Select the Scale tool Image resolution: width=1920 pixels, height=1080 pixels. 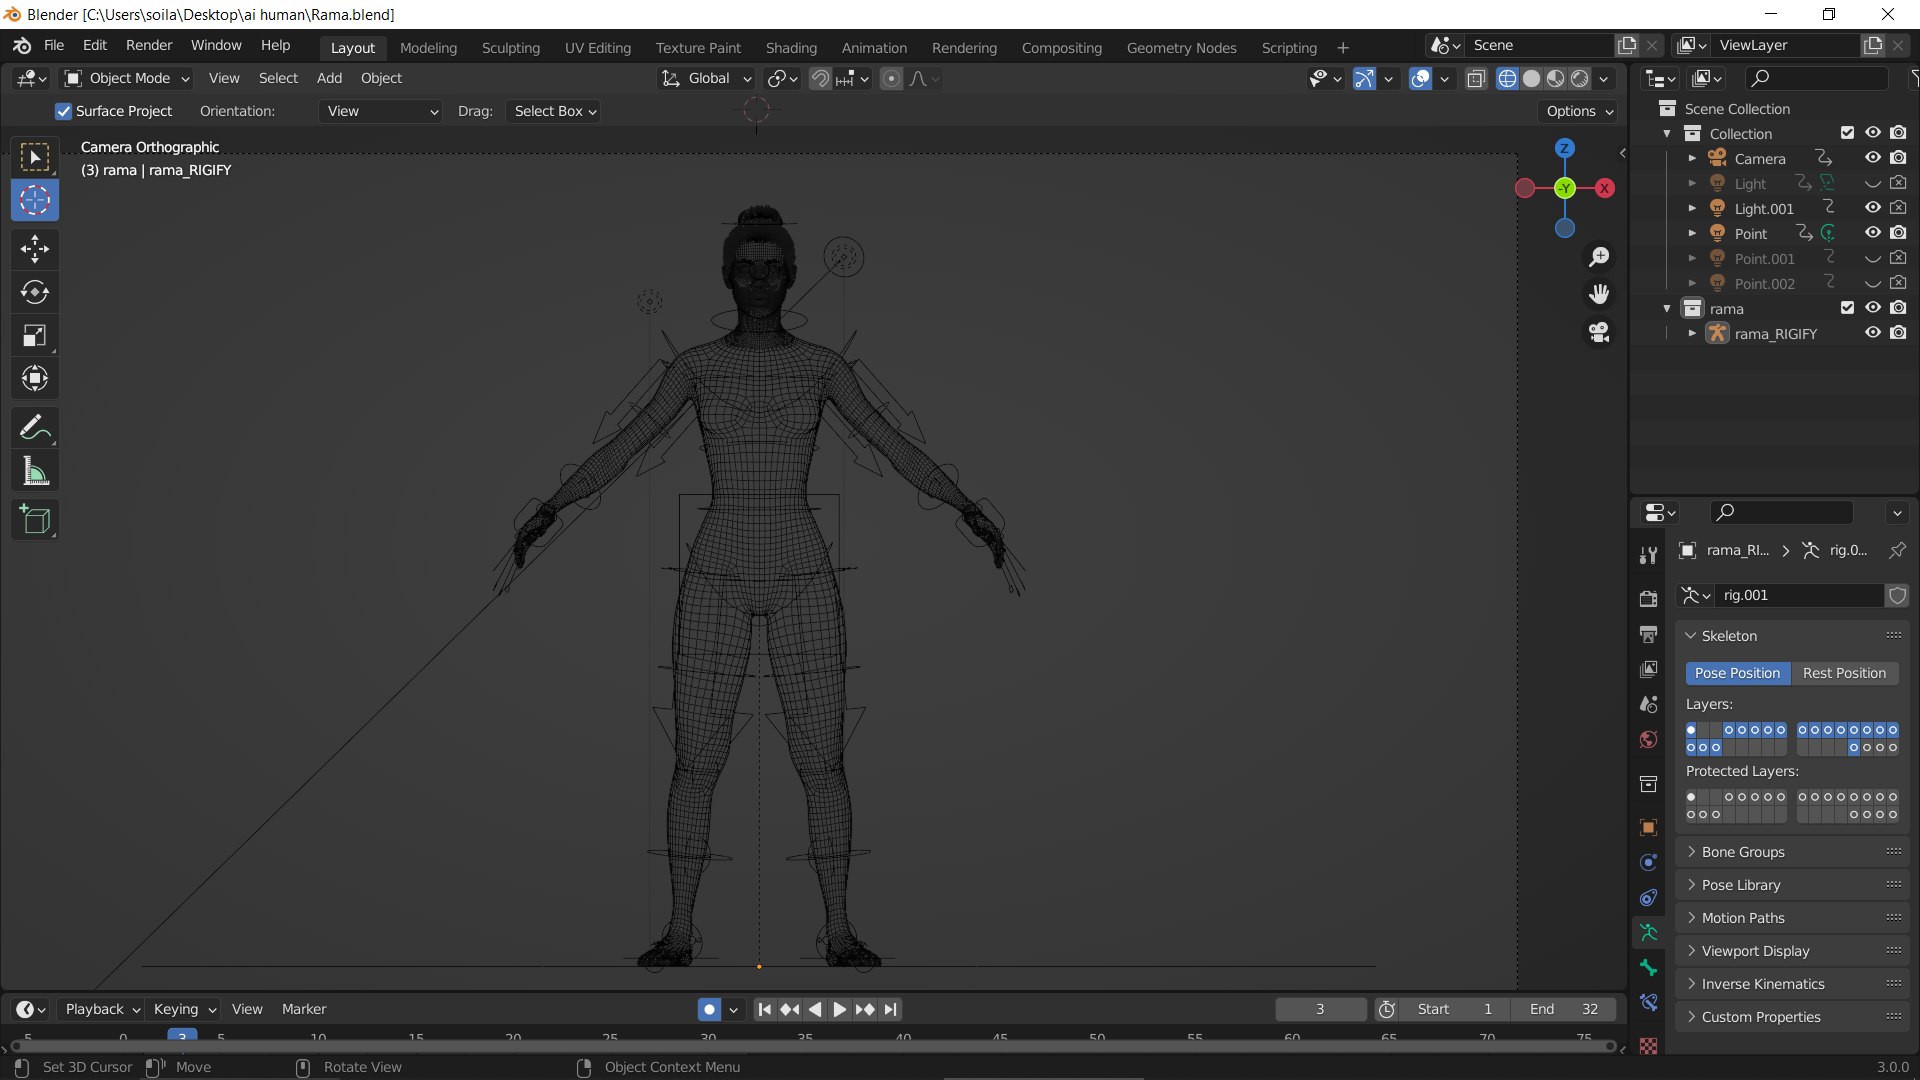point(35,335)
